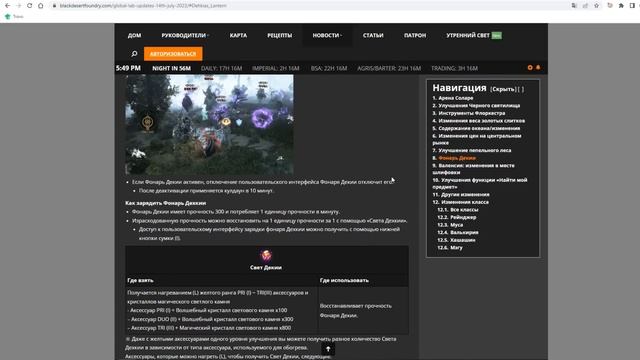The image size is (640, 360).
Task: Open the УТРЕННИЙ СВЕТ menu item
Action: coord(473,36)
